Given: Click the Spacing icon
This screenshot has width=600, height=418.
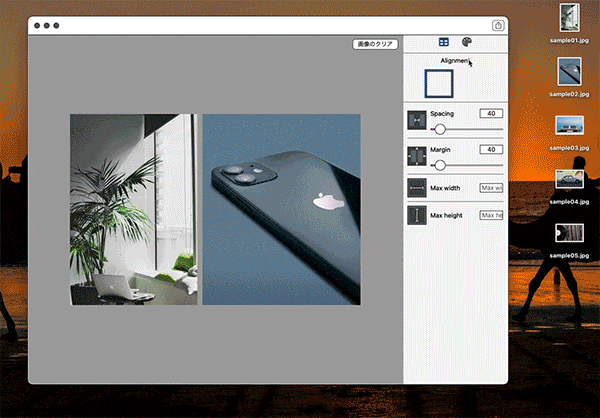Looking at the screenshot, I should (417, 120).
